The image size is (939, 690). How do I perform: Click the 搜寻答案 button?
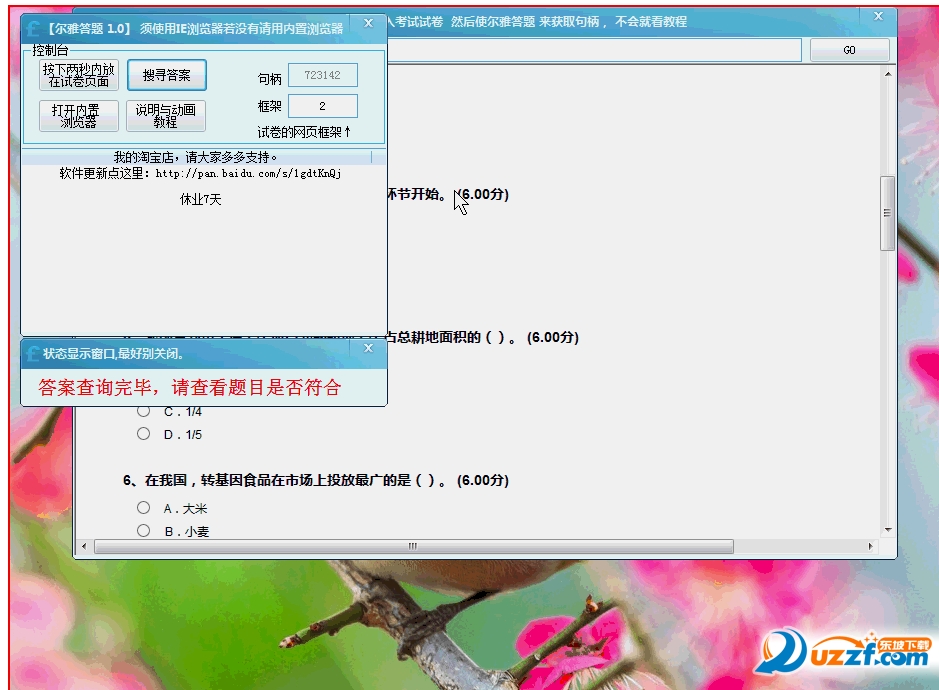pyautogui.click(x=166, y=75)
